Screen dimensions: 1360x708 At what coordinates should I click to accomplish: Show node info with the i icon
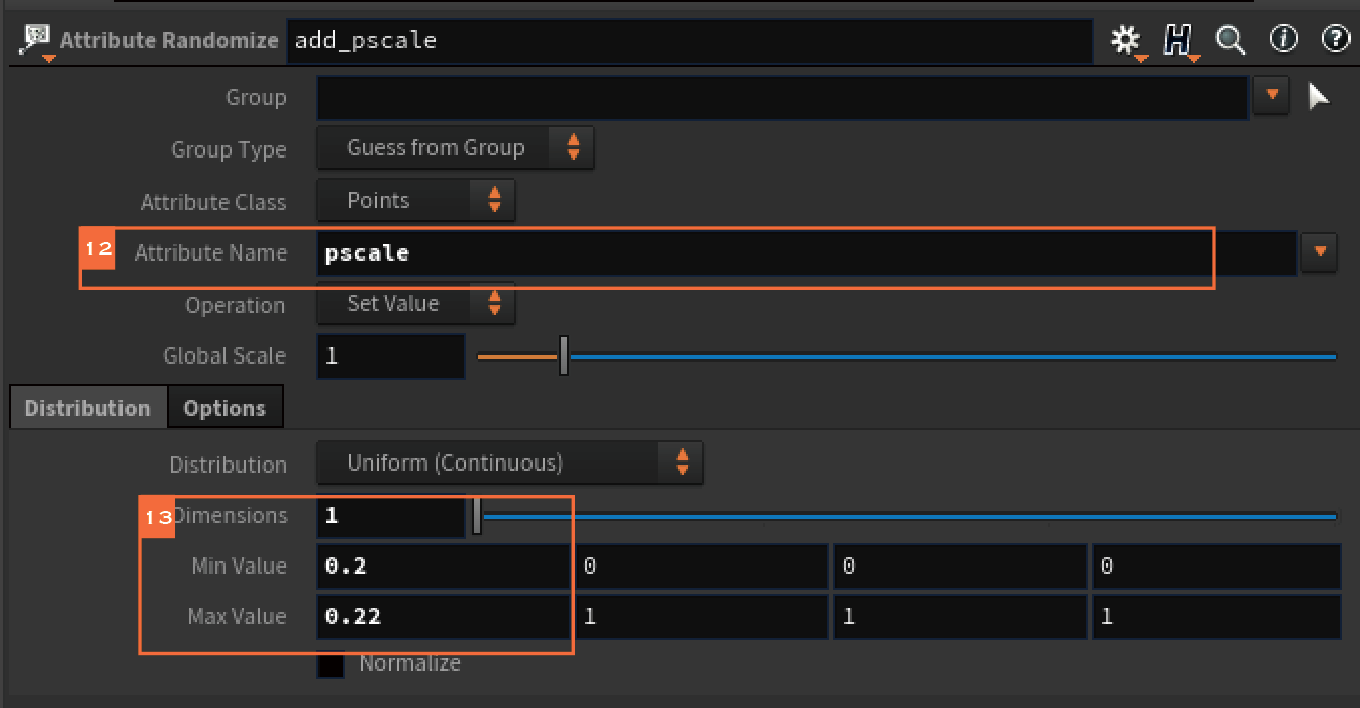pyautogui.click(x=1283, y=39)
